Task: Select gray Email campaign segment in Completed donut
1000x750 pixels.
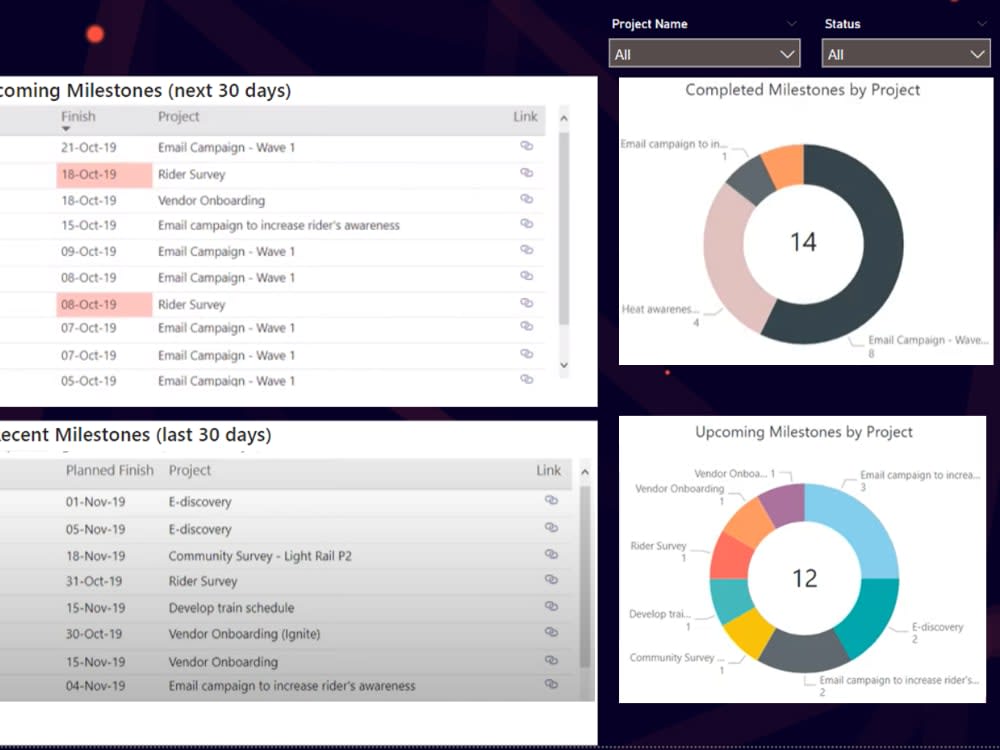Action: pos(752,180)
